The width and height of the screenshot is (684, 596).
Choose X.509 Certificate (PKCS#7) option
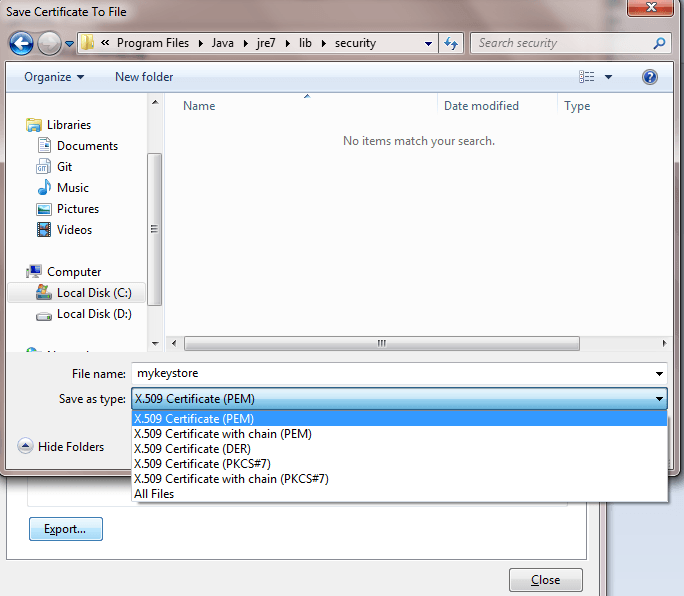399,464
